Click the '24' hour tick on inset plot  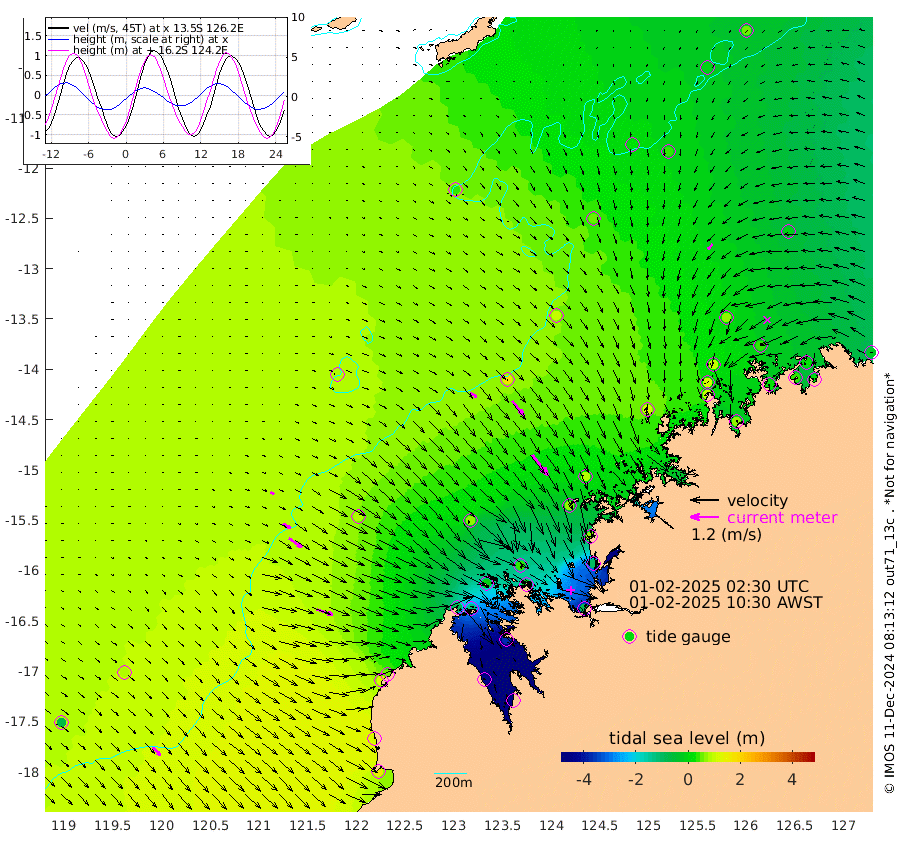[276, 154]
